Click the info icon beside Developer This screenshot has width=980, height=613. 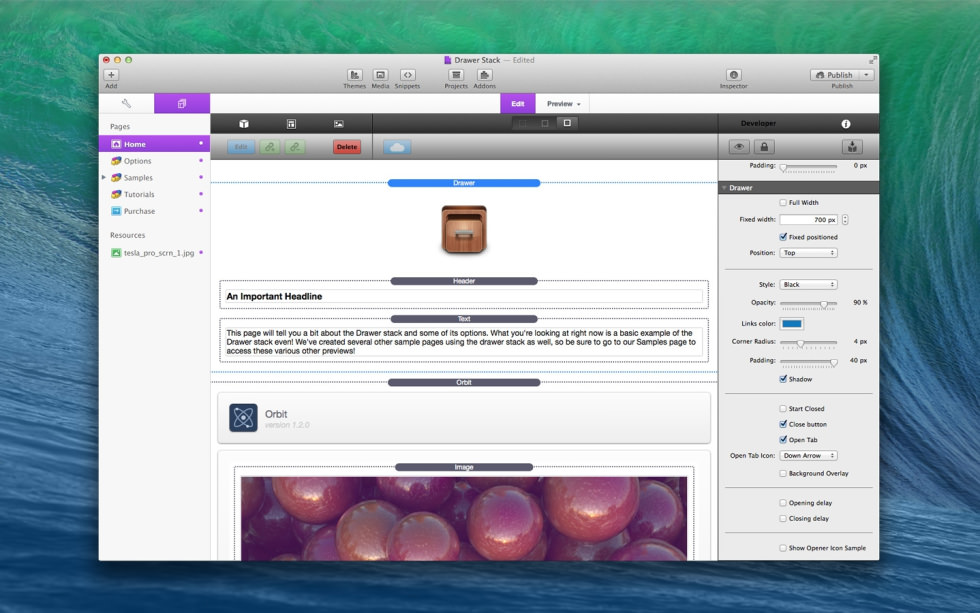click(x=846, y=124)
